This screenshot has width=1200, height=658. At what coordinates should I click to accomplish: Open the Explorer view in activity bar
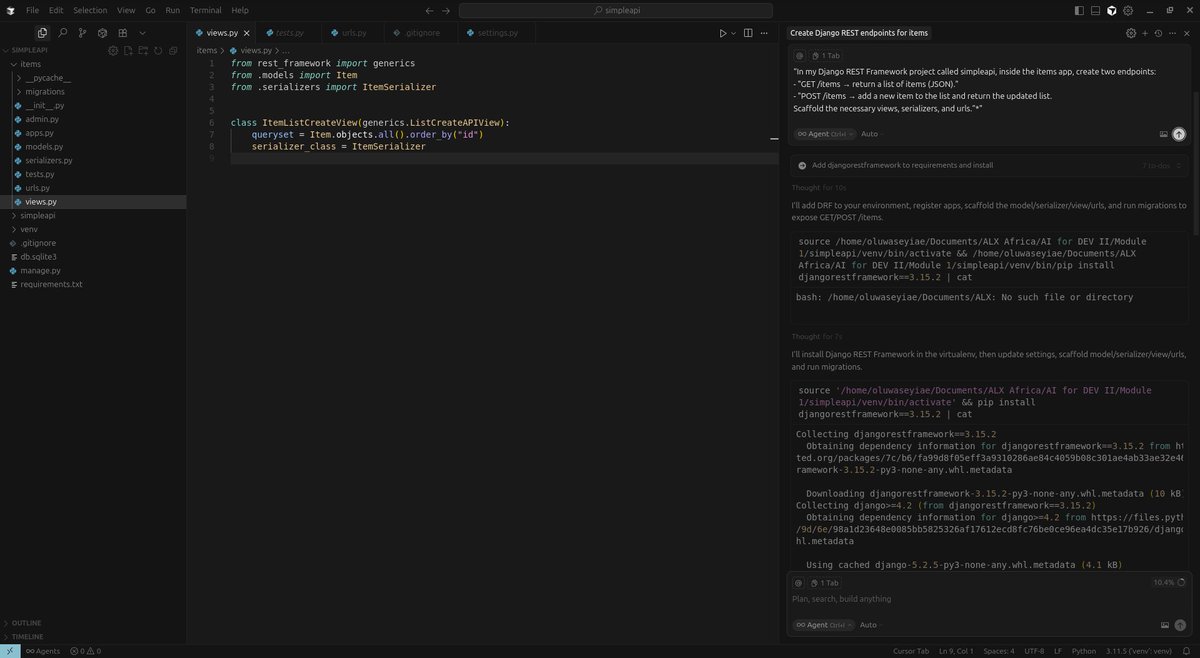[x=40, y=32]
